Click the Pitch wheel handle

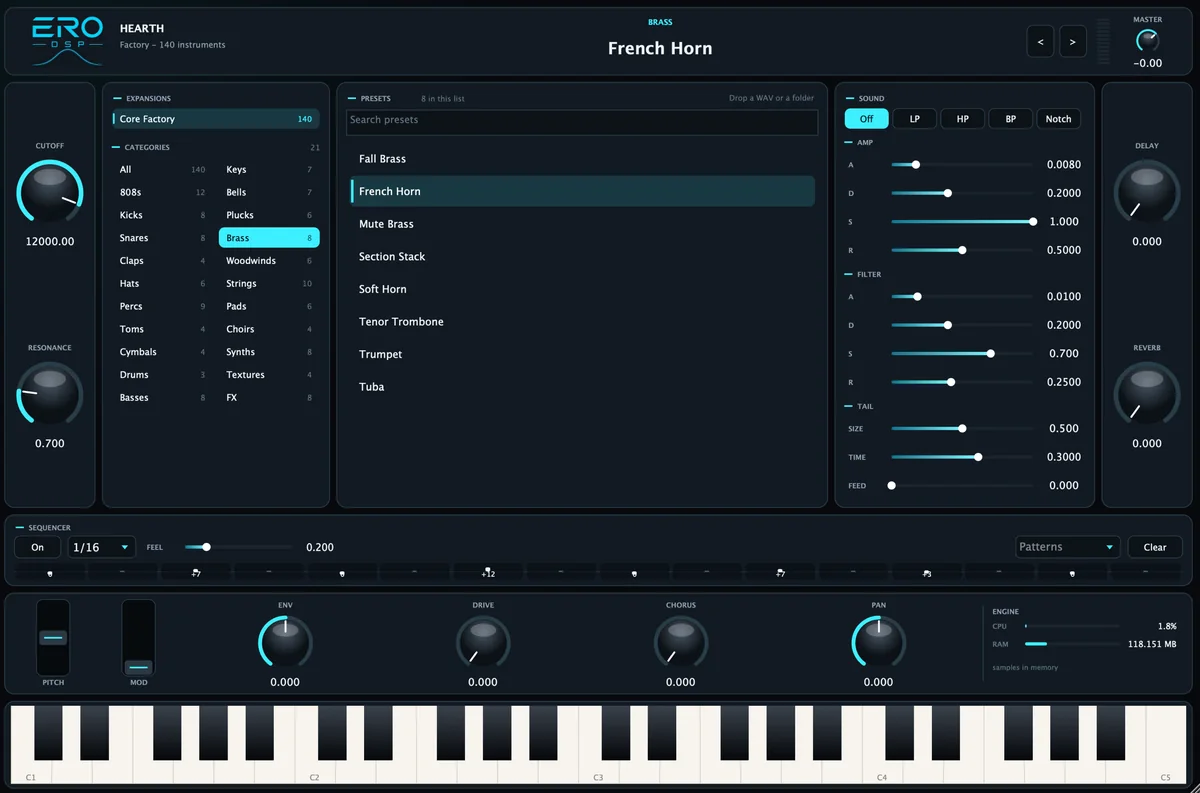[53, 637]
